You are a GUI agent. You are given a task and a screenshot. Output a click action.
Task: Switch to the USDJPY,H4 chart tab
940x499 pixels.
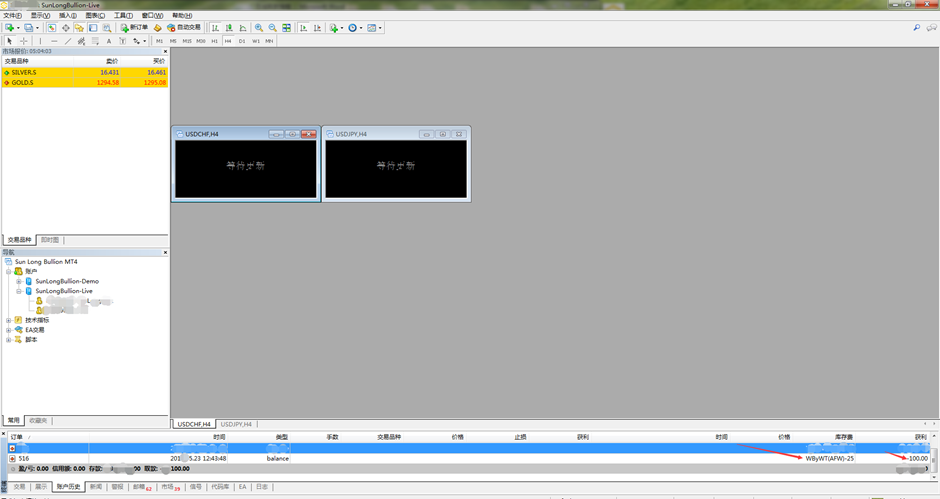236,424
